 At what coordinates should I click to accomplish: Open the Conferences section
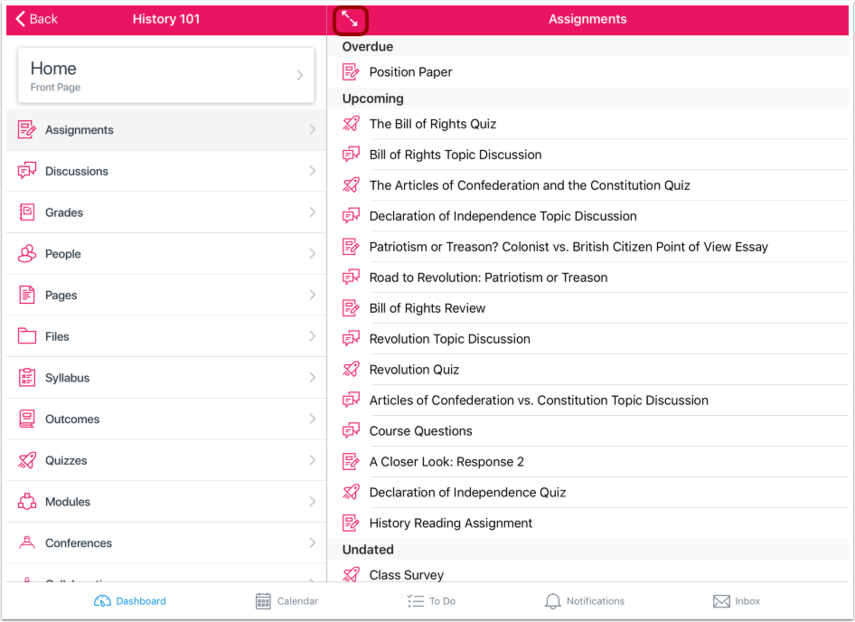166,542
